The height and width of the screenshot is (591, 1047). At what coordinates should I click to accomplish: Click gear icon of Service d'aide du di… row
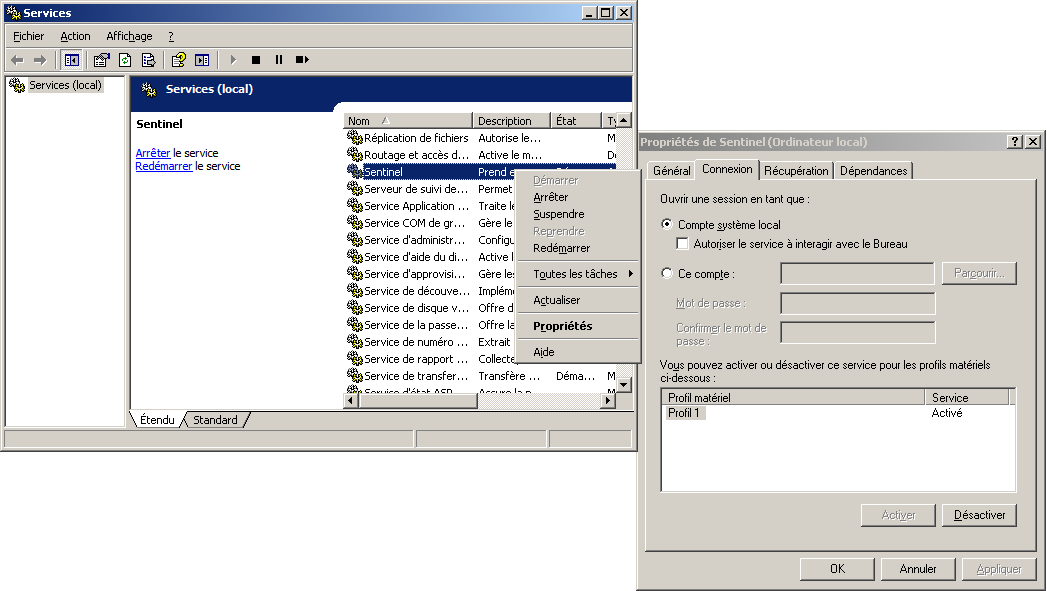click(x=355, y=257)
